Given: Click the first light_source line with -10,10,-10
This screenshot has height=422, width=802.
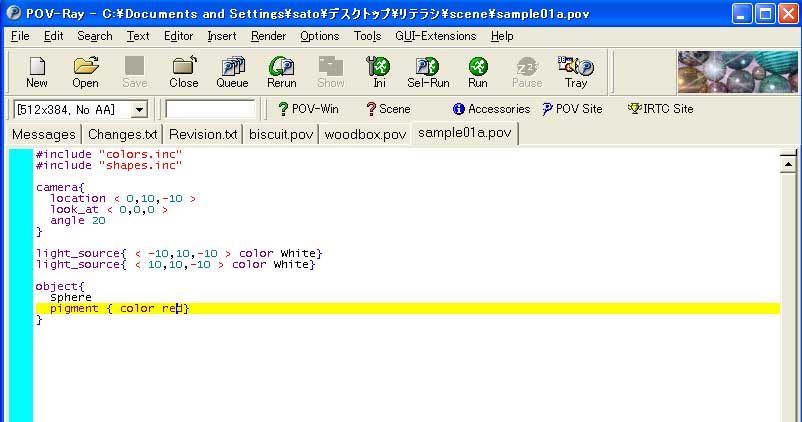Looking at the screenshot, I should tap(179, 253).
